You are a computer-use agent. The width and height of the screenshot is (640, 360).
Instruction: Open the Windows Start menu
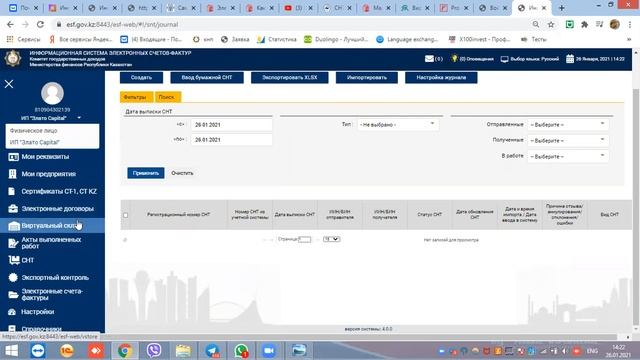click(11, 350)
